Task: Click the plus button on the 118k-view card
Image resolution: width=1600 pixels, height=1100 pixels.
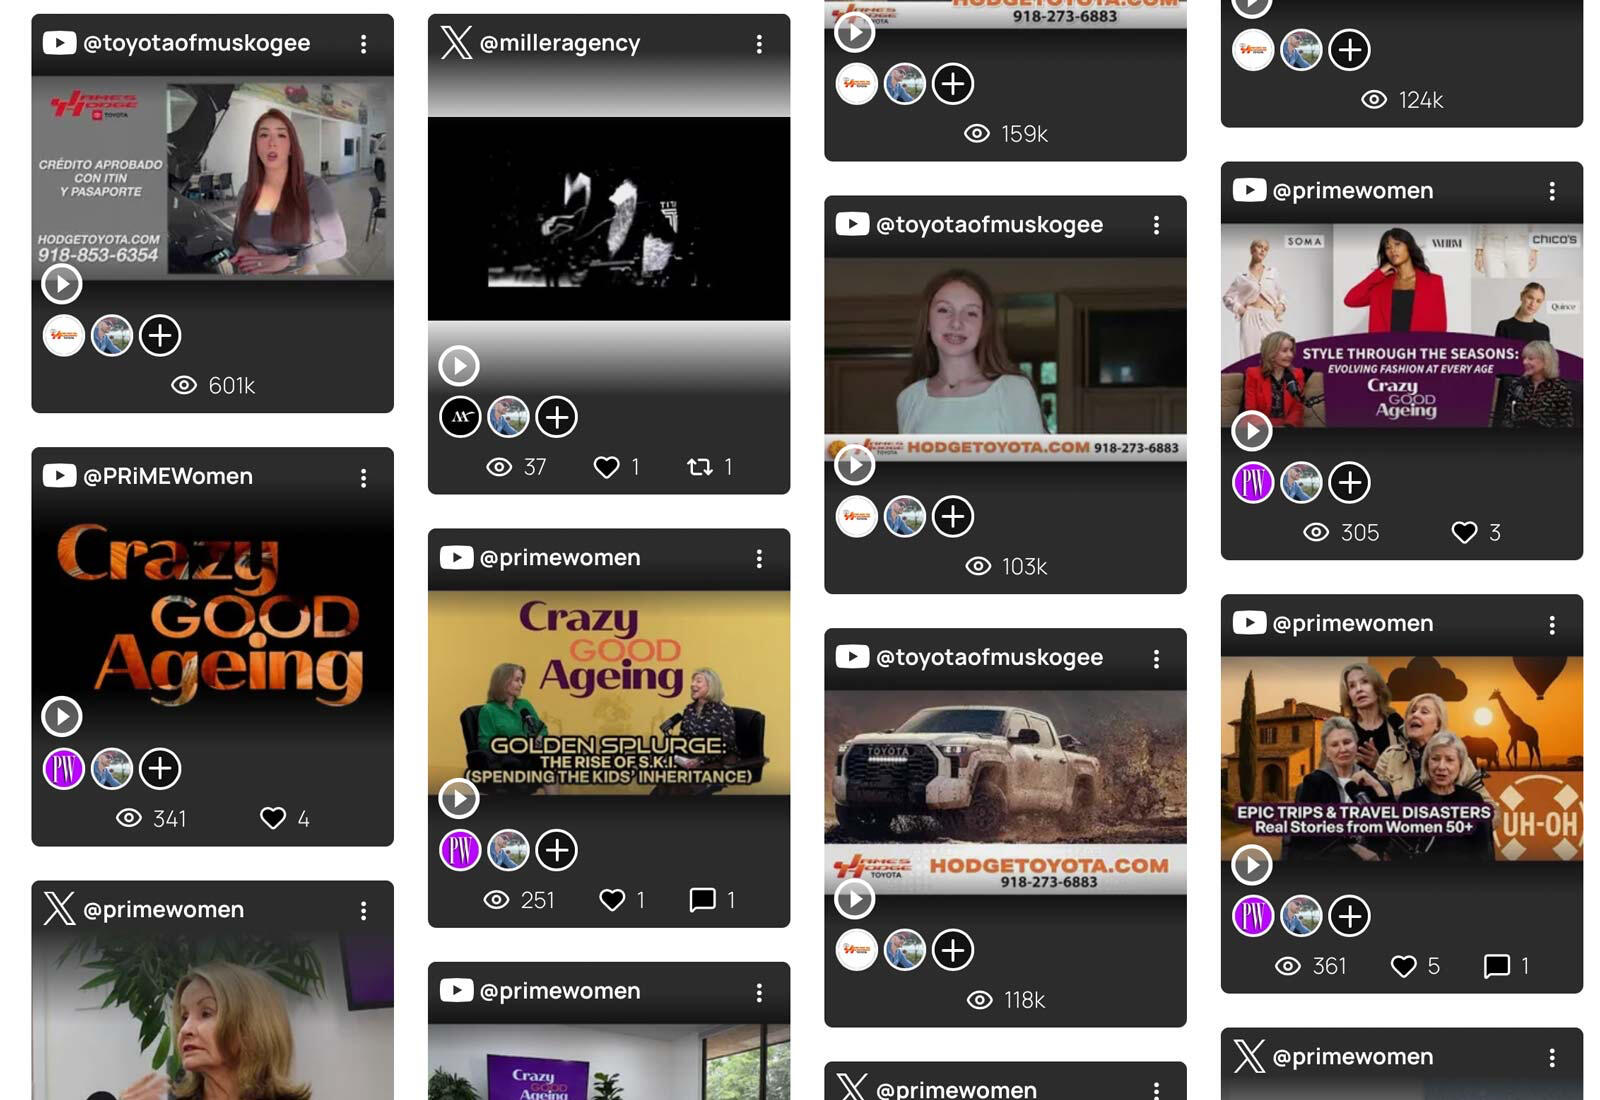Action: point(953,950)
